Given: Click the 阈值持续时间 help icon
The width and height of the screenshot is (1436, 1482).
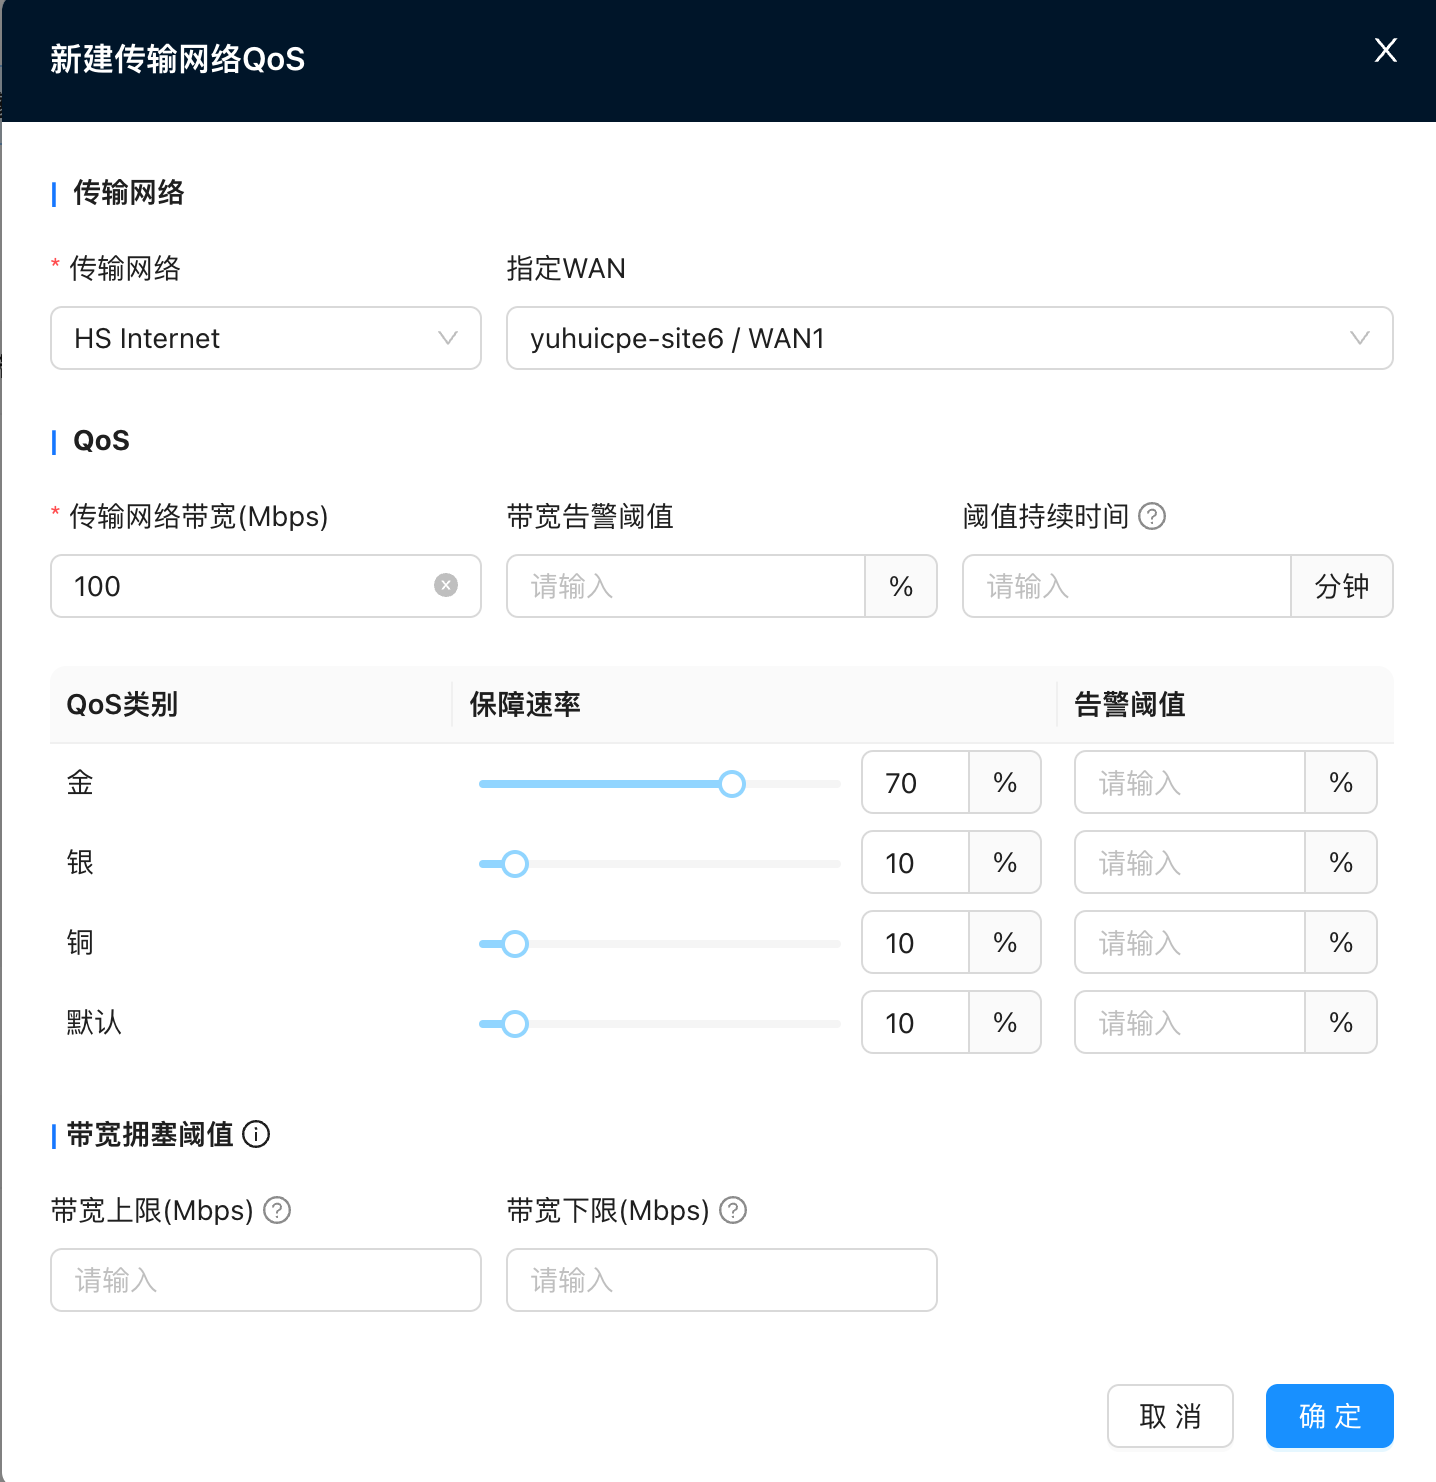Looking at the screenshot, I should 1153,516.
